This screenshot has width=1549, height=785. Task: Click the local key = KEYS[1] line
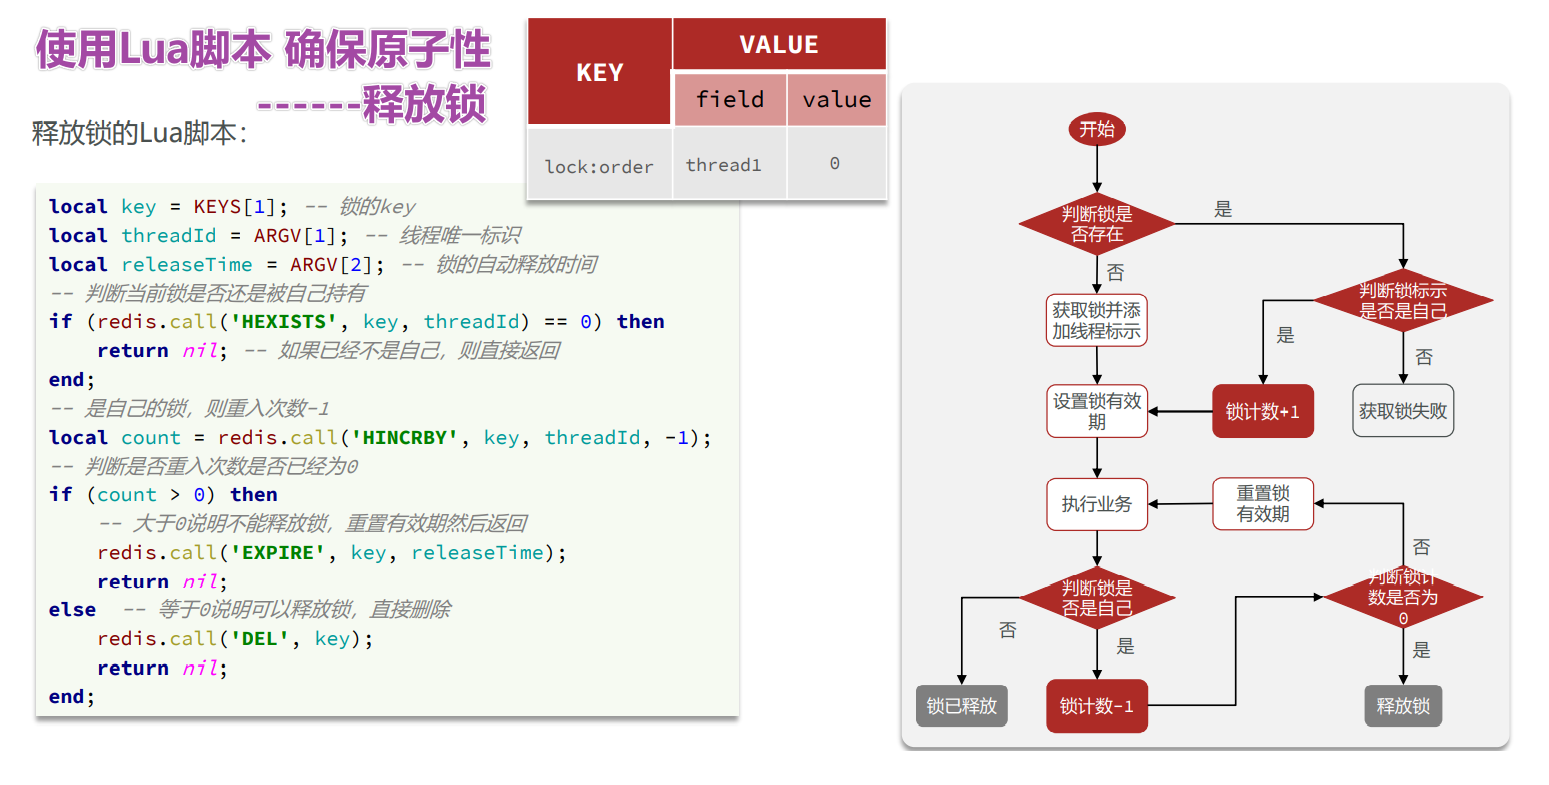[232, 207]
